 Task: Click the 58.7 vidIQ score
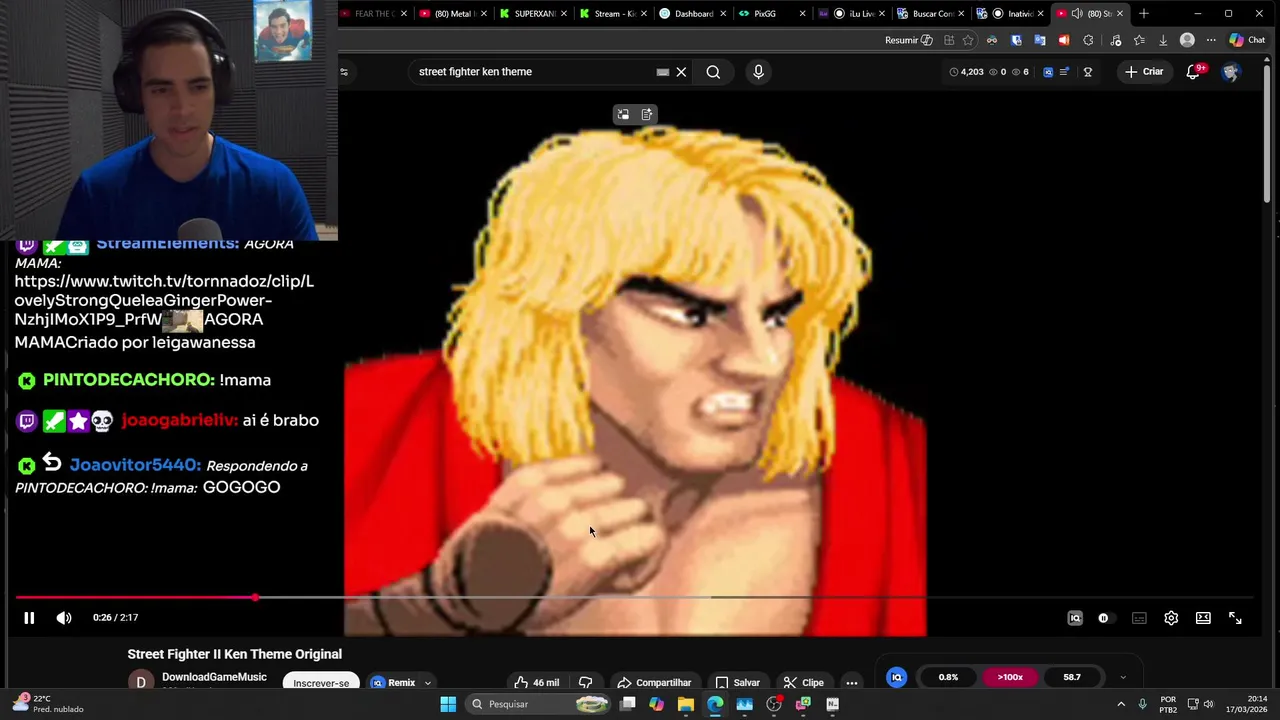1072,677
